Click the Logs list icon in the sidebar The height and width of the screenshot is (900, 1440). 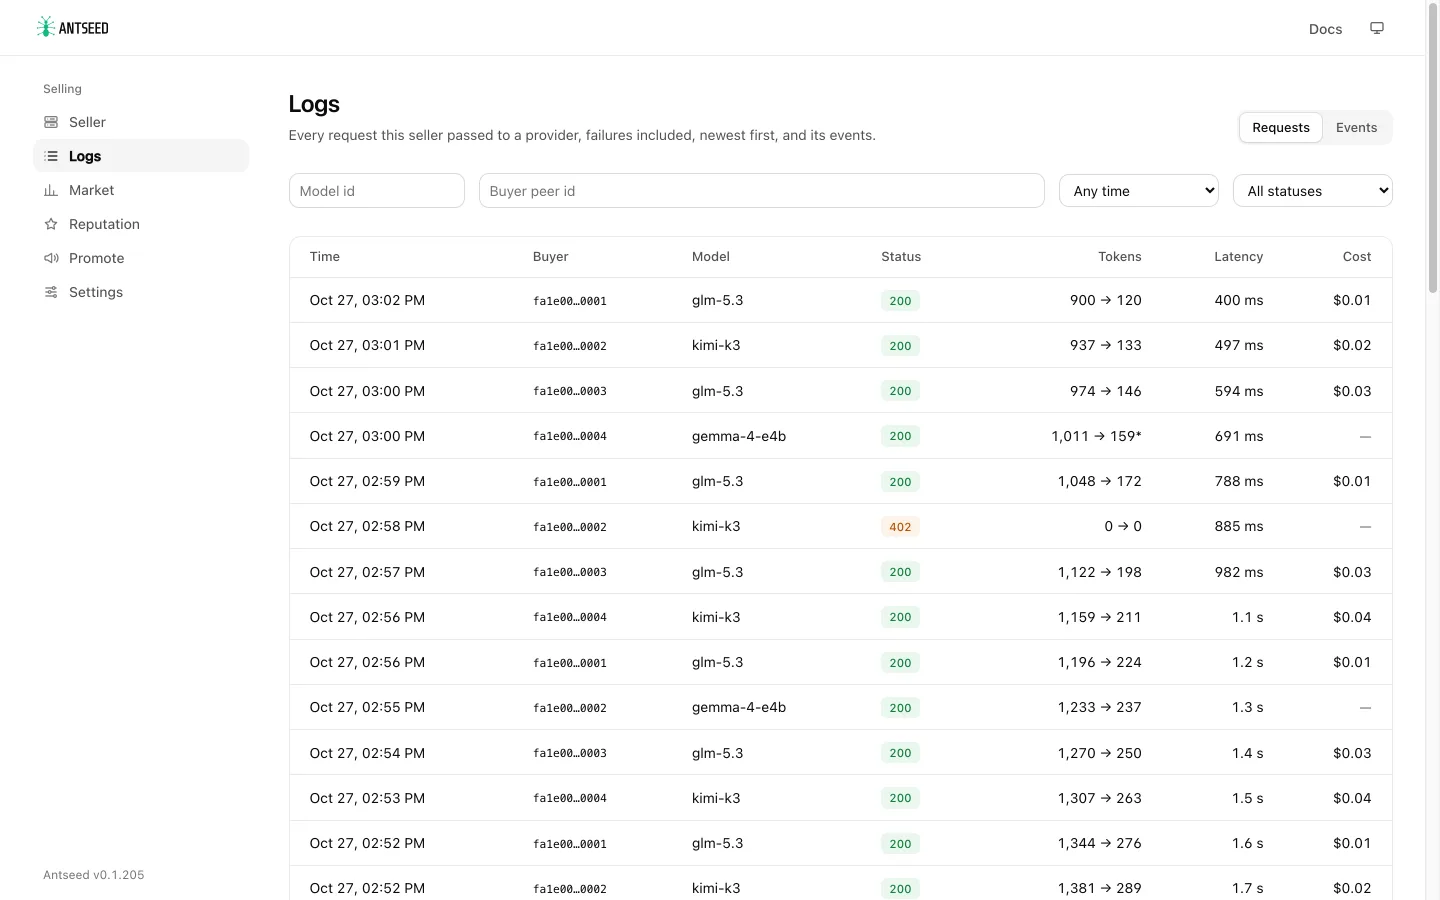[51, 156]
